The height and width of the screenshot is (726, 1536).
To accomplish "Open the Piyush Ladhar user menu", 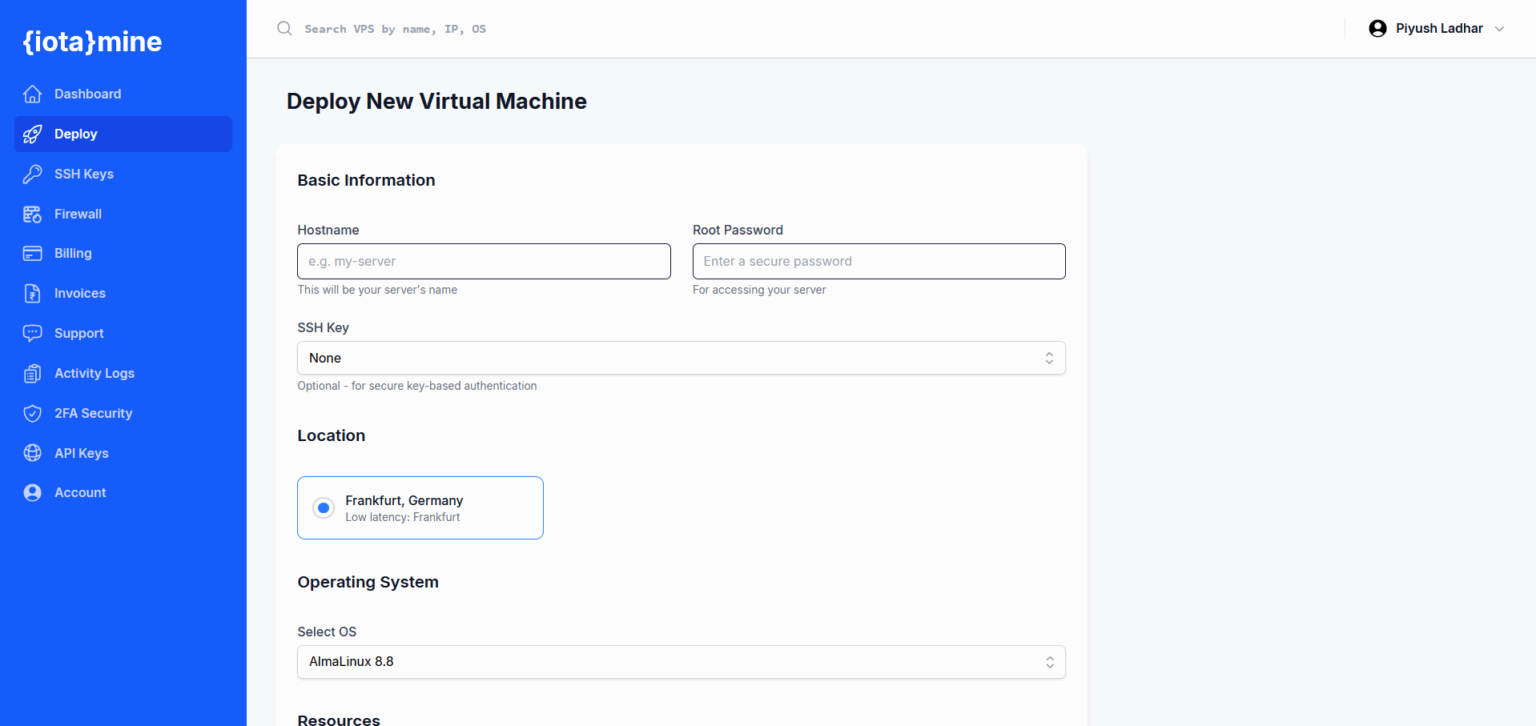I will click(x=1436, y=29).
